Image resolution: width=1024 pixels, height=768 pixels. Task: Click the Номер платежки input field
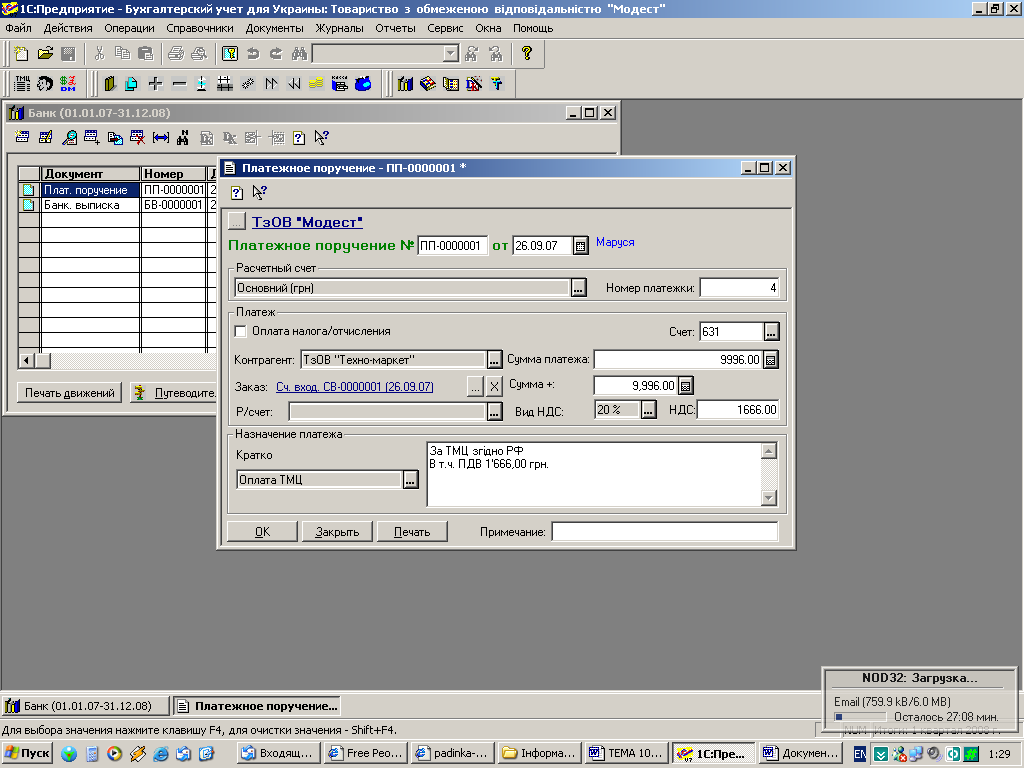(740, 288)
